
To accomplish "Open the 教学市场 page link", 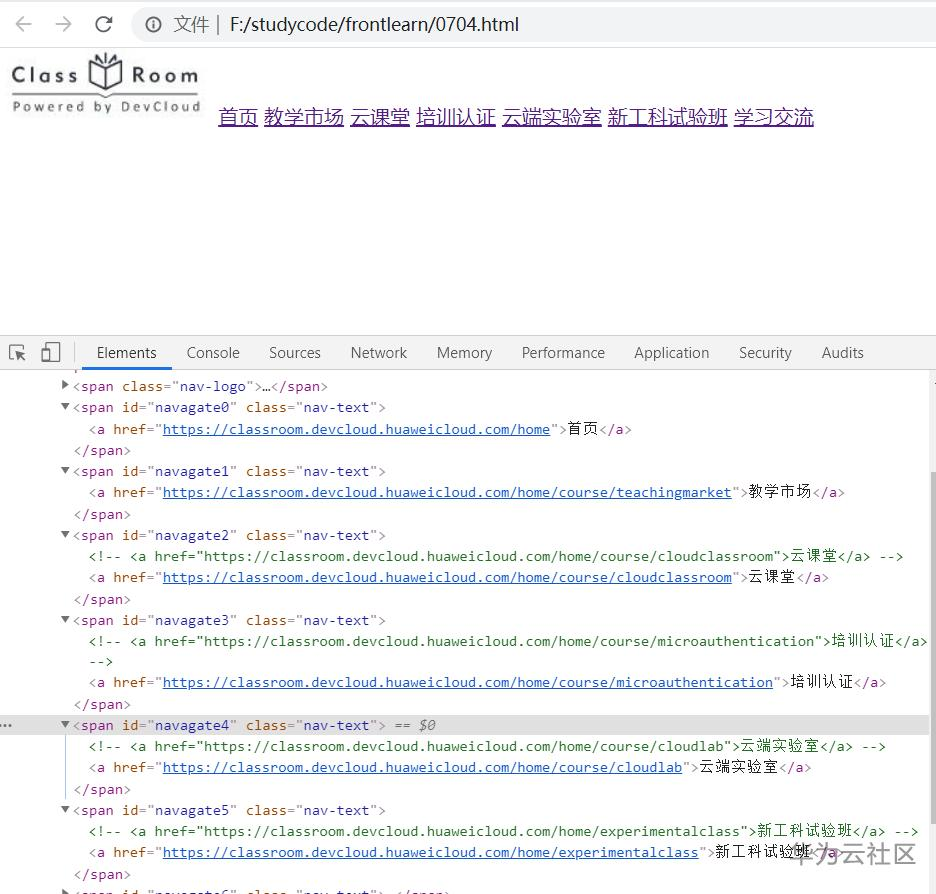I will coord(304,117).
